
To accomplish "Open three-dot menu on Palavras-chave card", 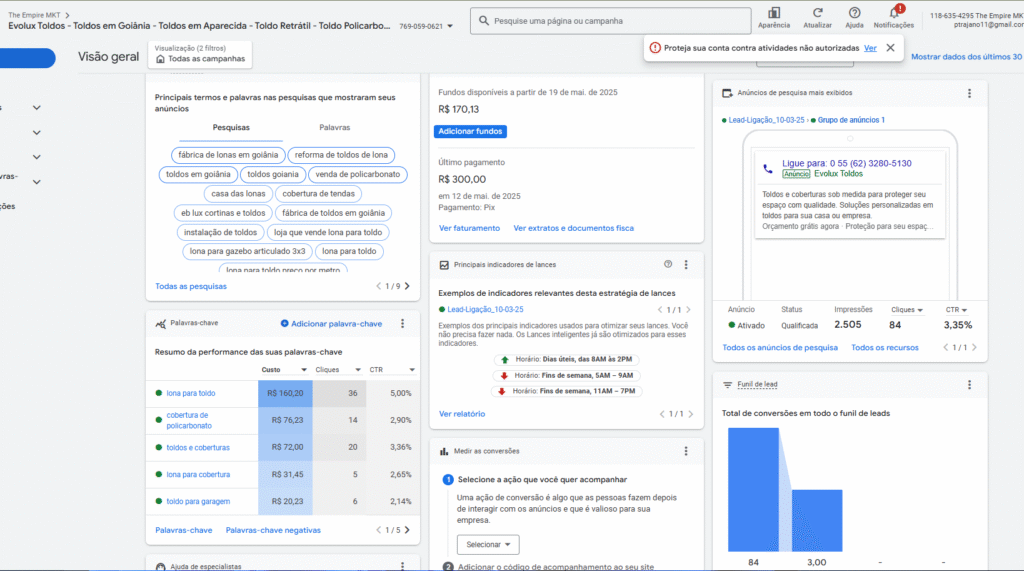I will (x=402, y=324).
